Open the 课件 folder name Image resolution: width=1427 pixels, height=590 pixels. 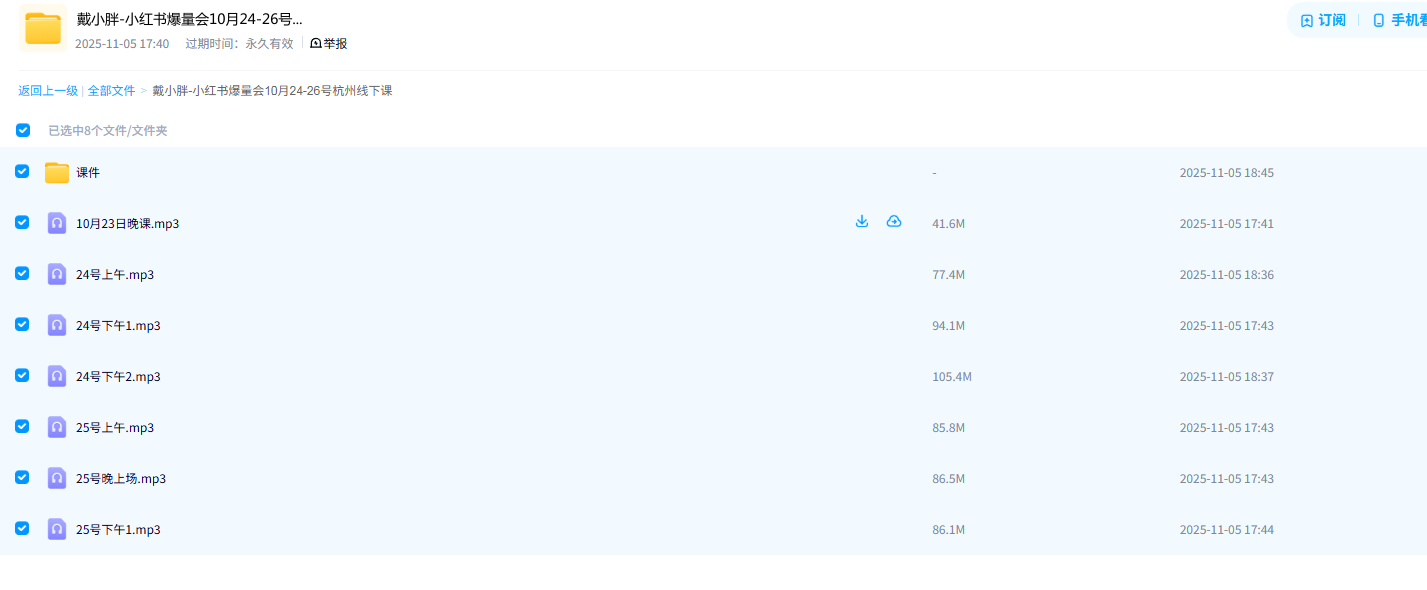pyautogui.click(x=88, y=173)
